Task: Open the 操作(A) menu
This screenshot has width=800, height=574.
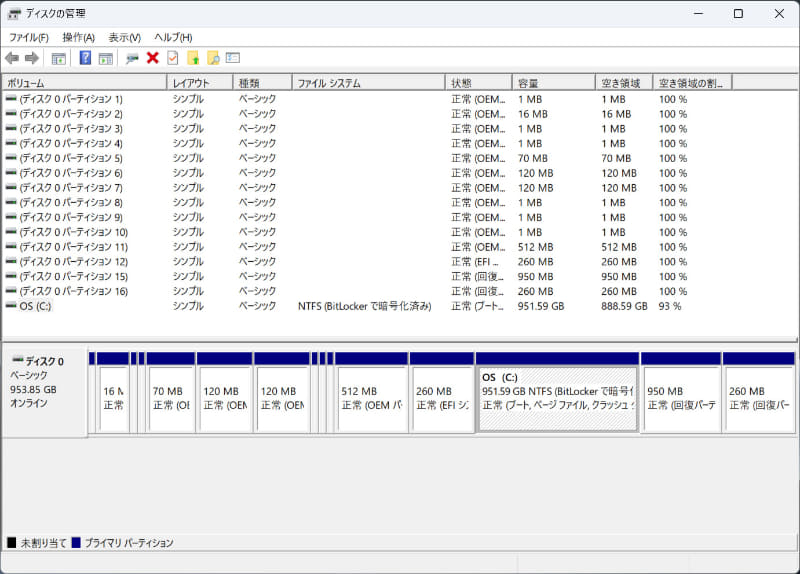Action: [79, 38]
